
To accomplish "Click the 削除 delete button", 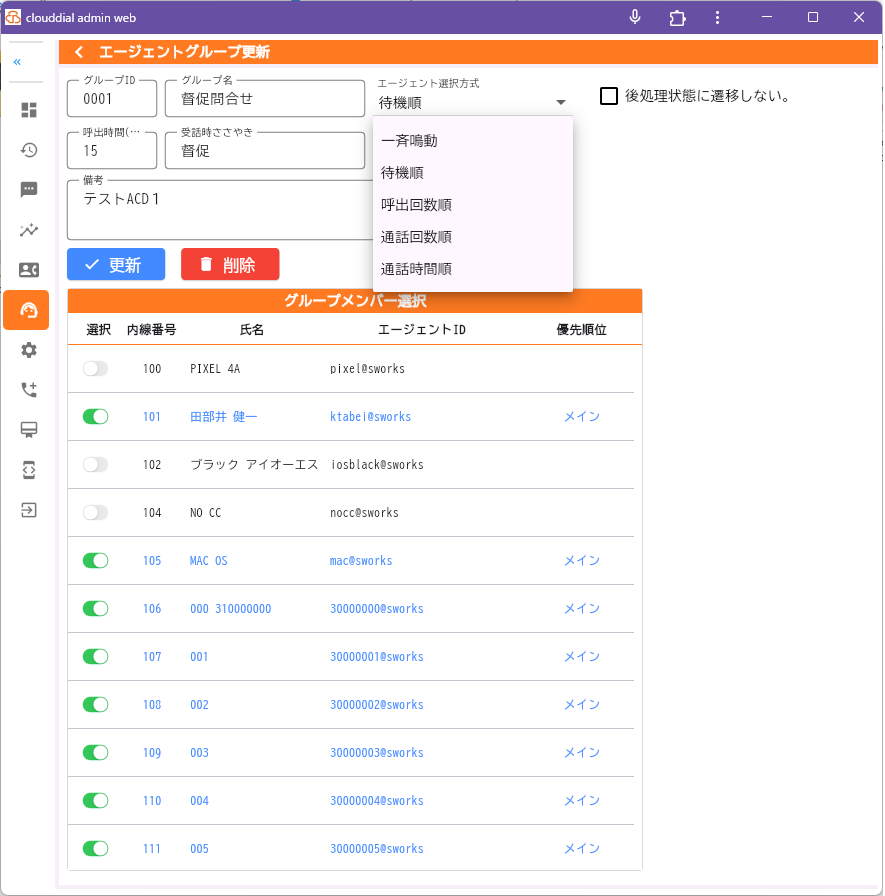I will [x=229, y=264].
